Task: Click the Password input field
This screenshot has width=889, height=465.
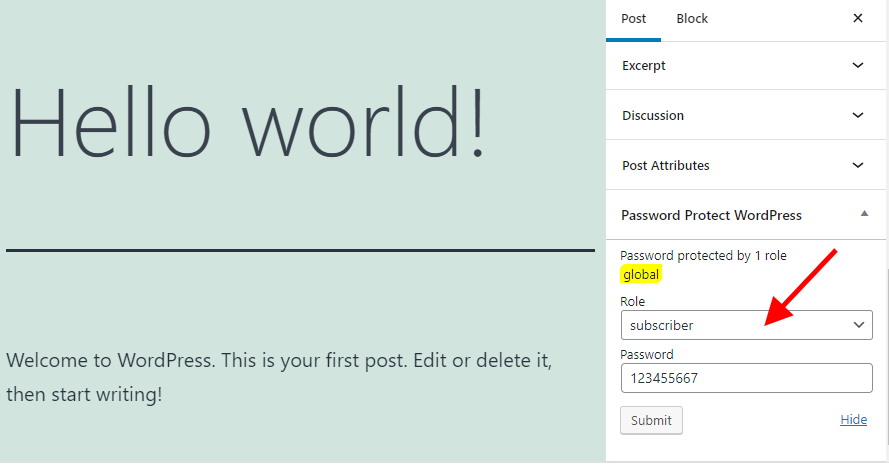Action: pyautogui.click(x=746, y=378)
